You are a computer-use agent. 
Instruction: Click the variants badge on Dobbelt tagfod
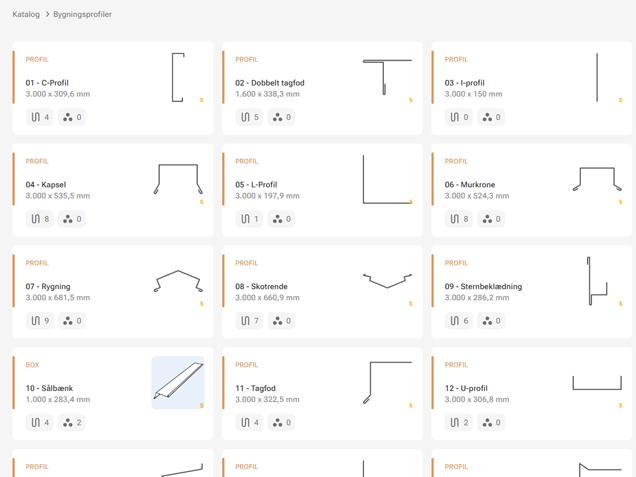coord(281,117)
